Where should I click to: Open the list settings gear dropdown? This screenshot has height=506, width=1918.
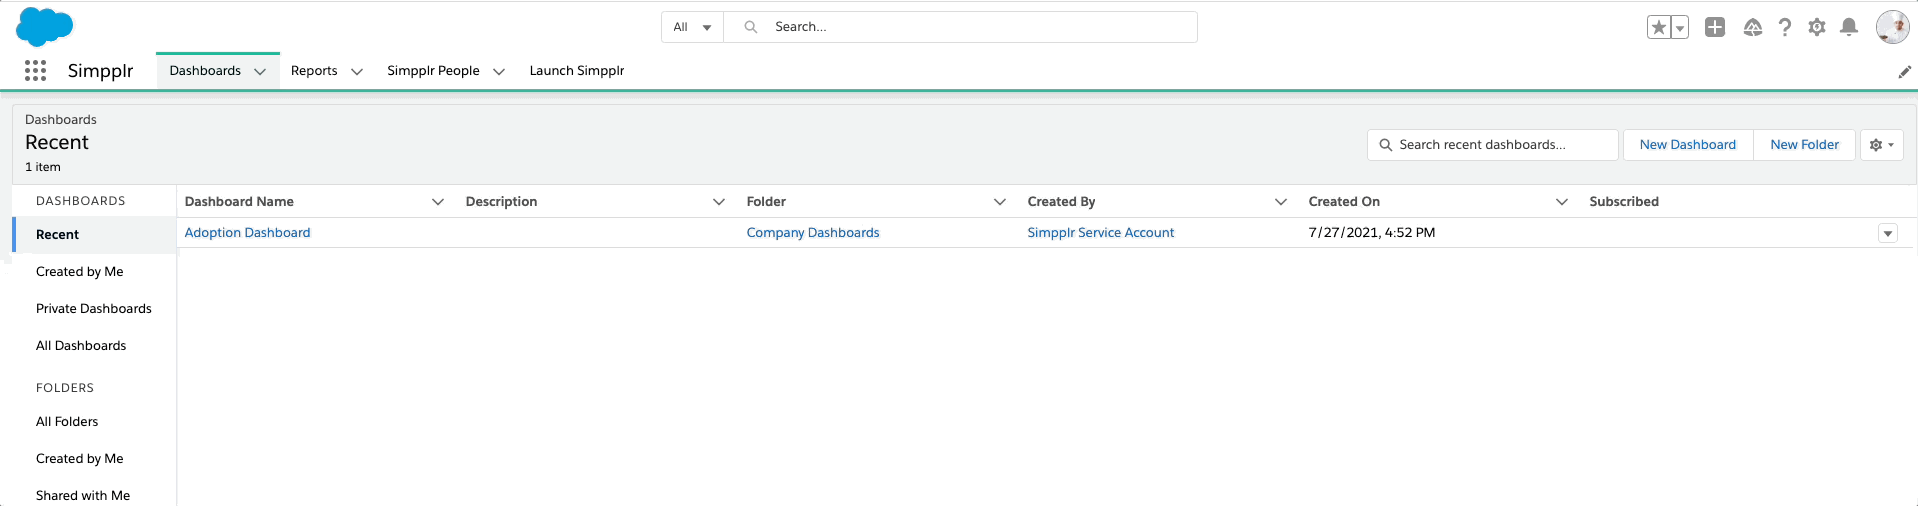click(x=1882, y=145)
